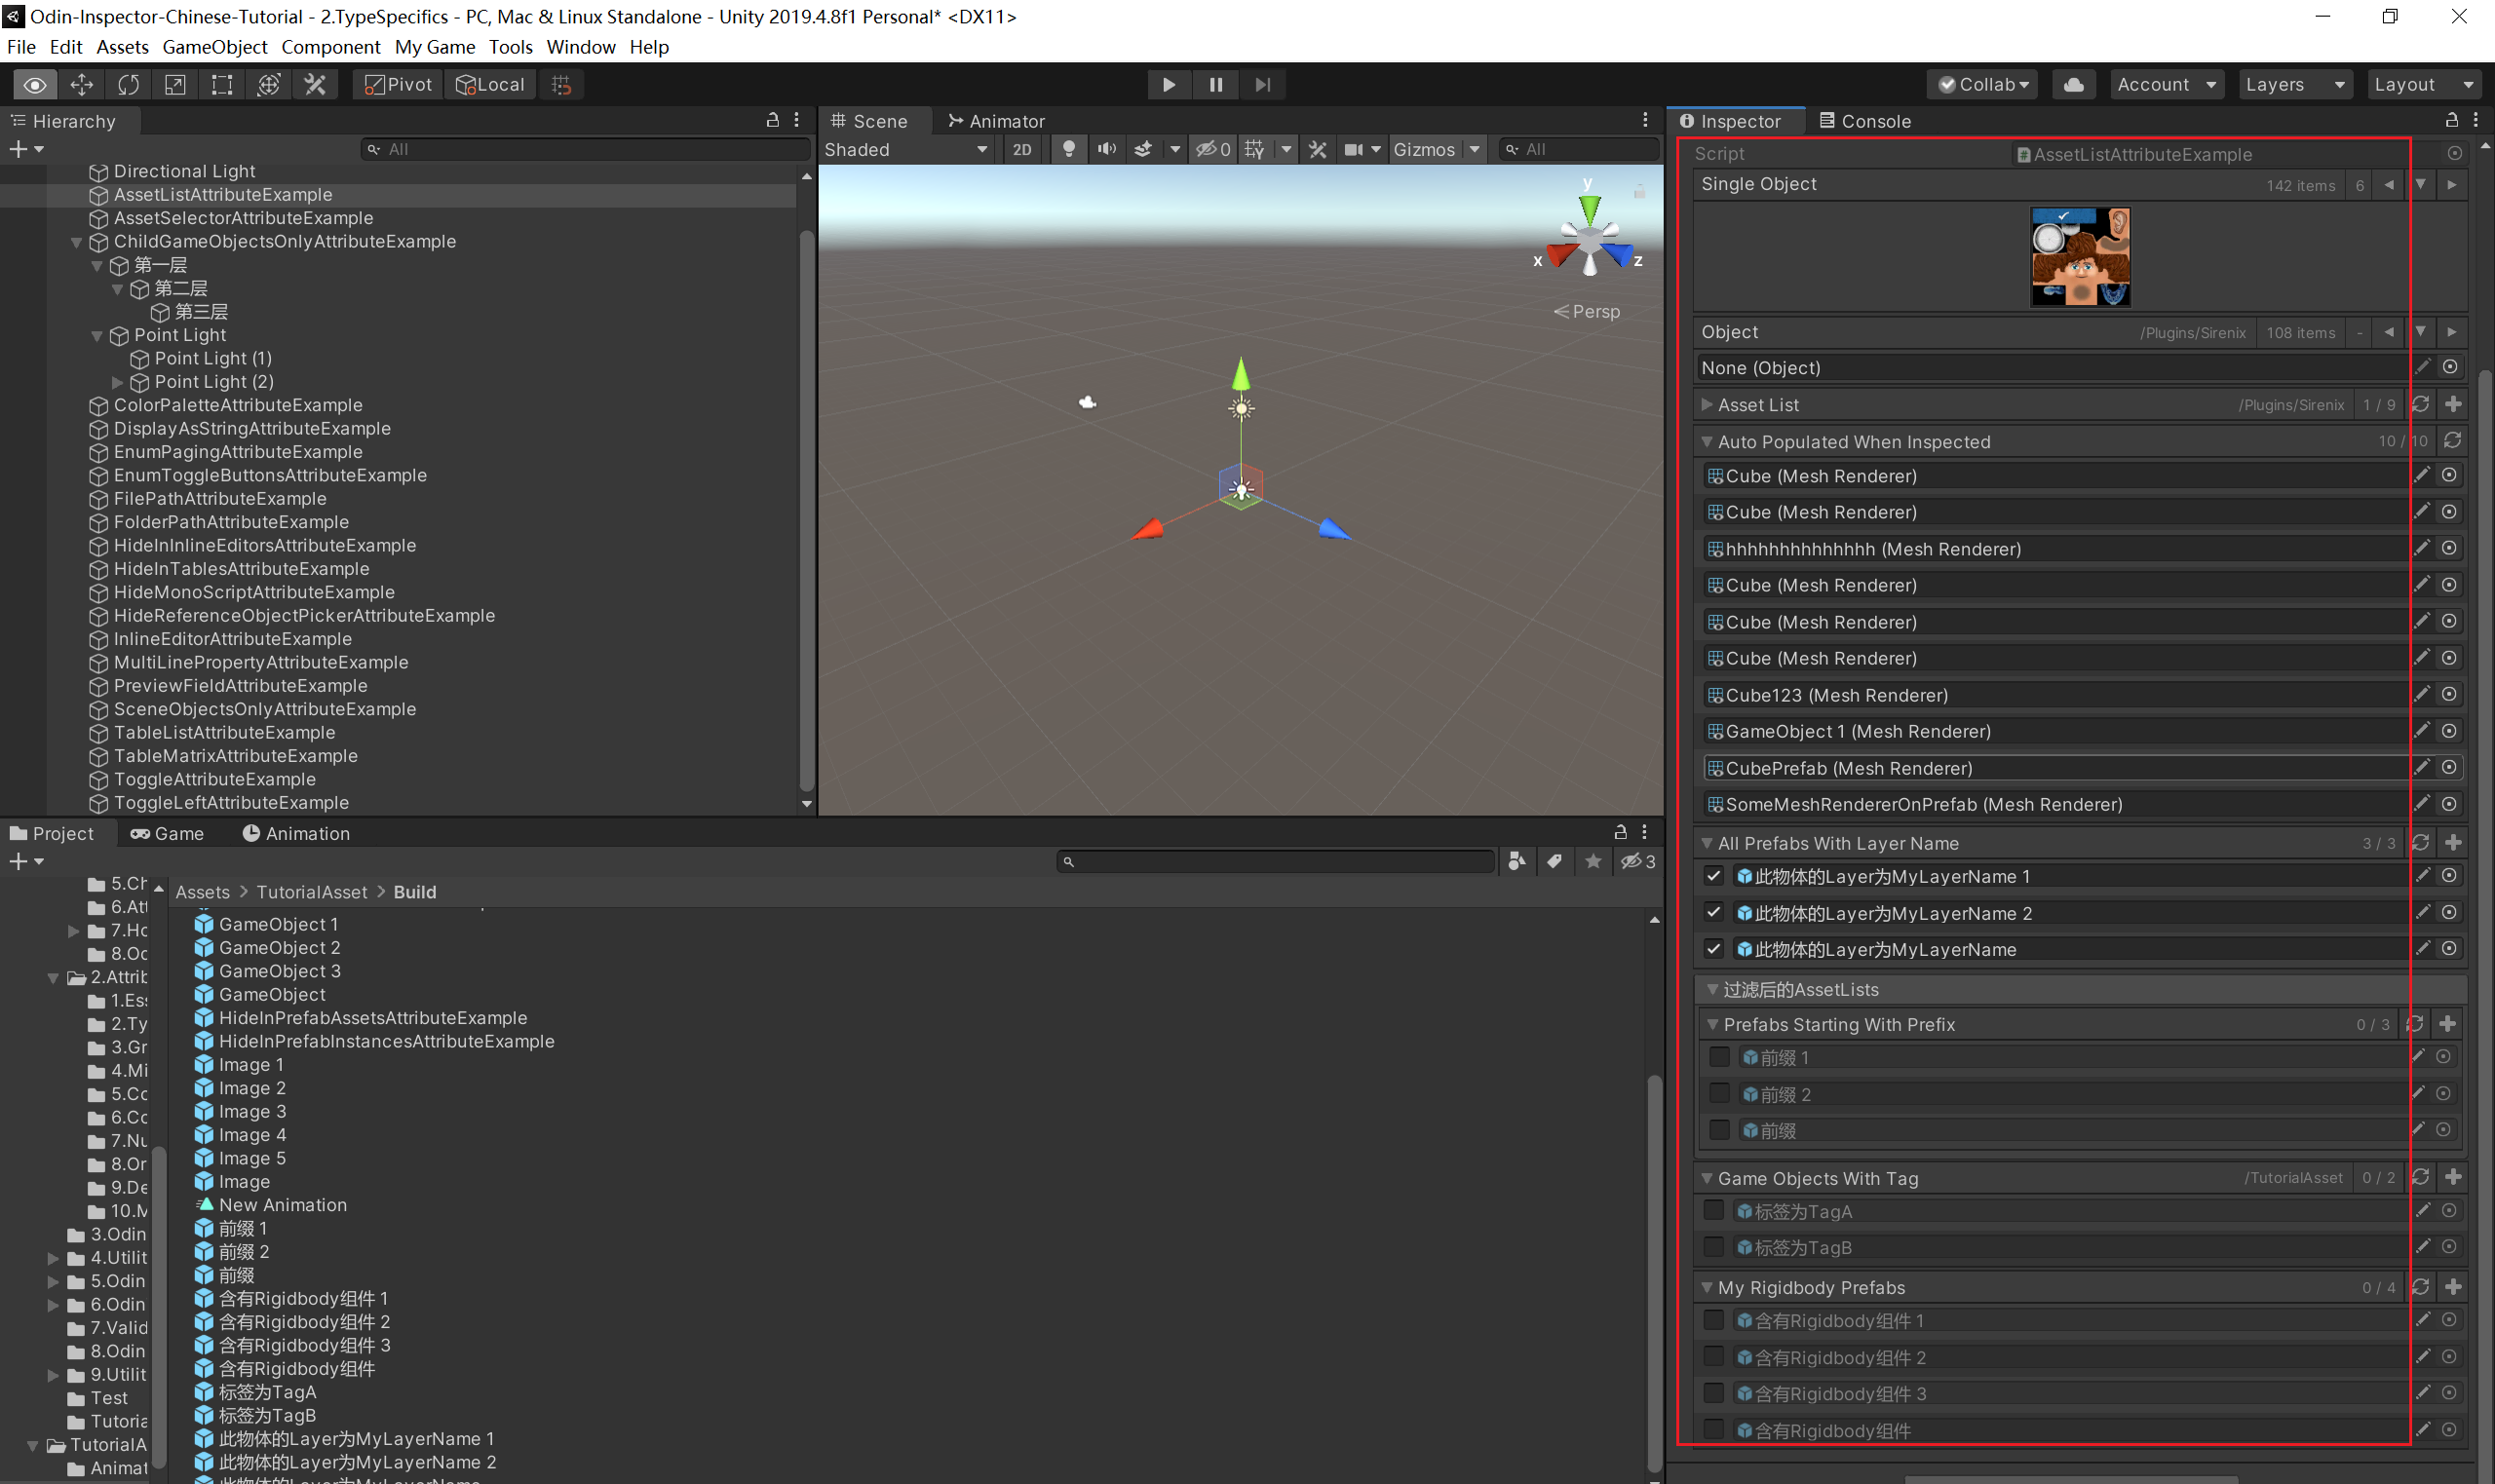Uncheck the 此物体的Layer为MyLayerName 1 checkbox
Image resolution: width=2495 pixels, height=1484 pixels.
point(1714,876)
